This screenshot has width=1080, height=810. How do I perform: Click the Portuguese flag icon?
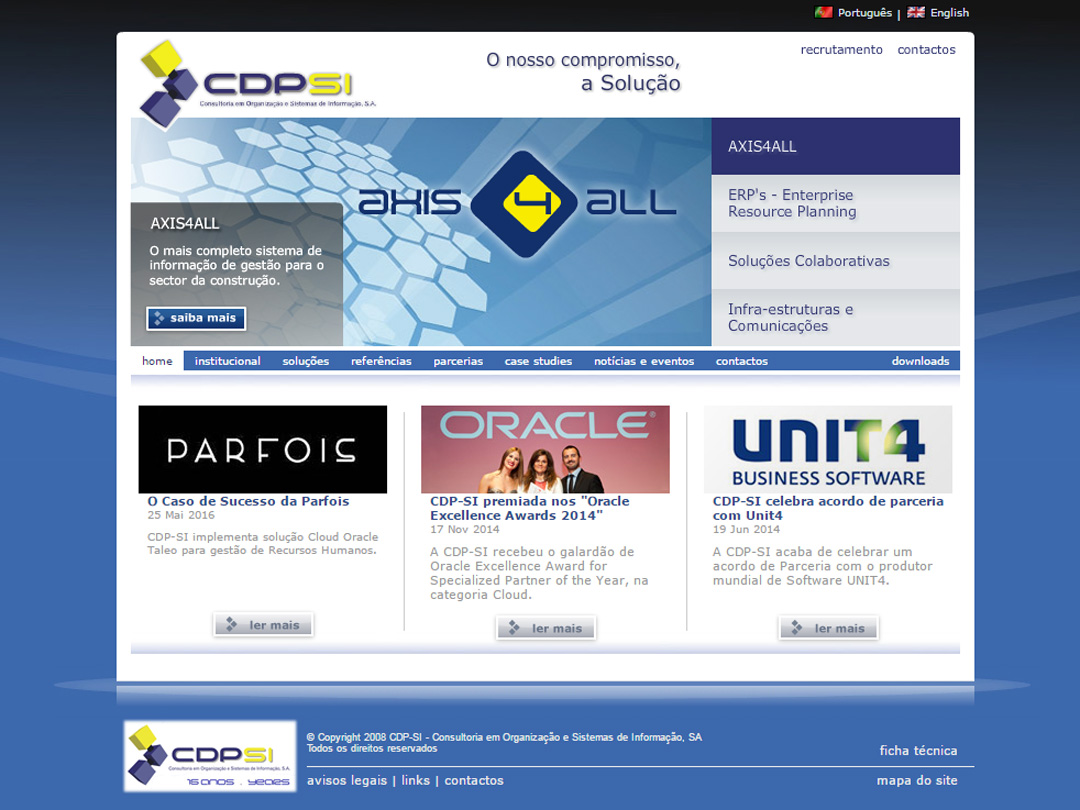click(x=824, y=13)
